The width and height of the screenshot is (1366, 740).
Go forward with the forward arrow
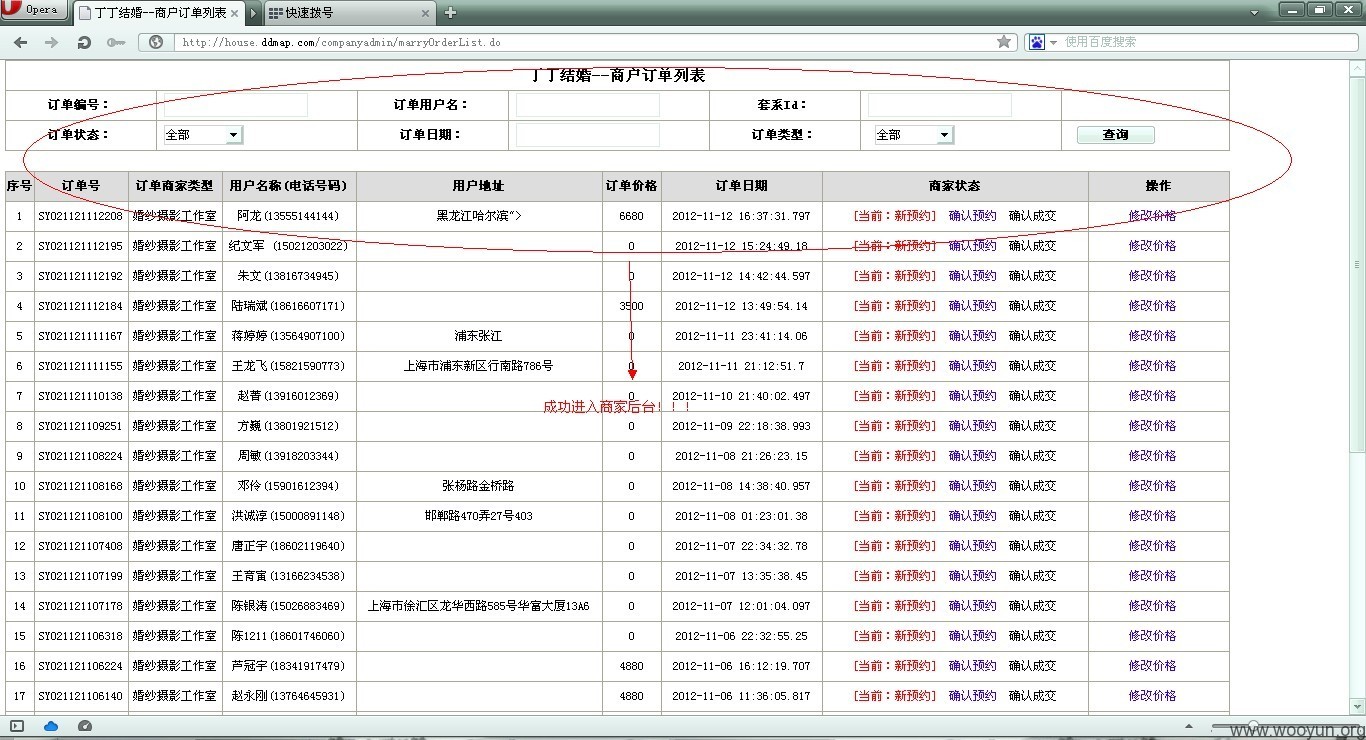click(52, 42)
